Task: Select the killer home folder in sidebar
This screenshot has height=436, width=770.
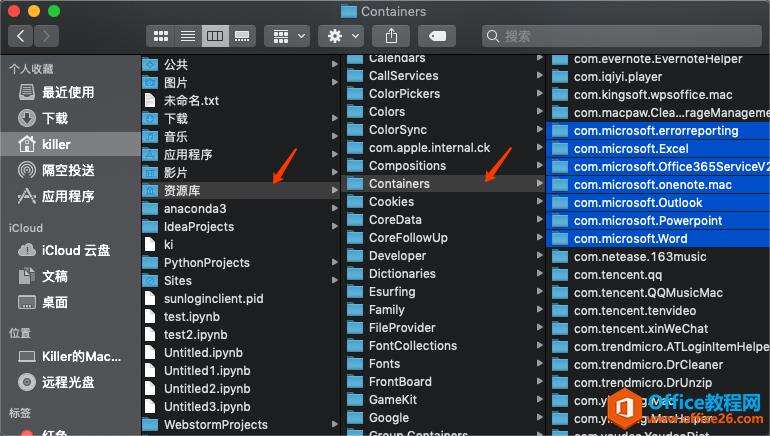Action: (x=70, y=144)
